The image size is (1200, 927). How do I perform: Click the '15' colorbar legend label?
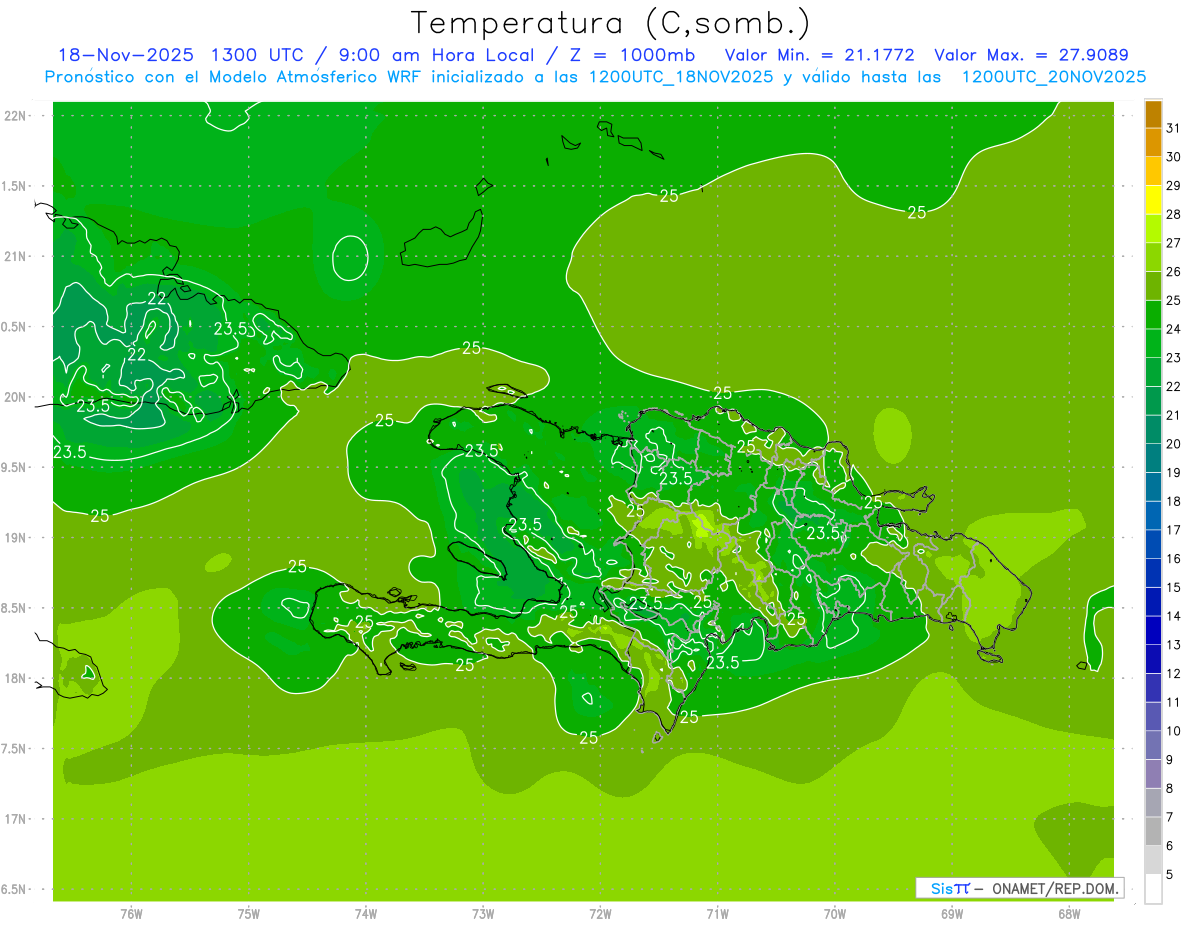click(x=1173, y=588)
